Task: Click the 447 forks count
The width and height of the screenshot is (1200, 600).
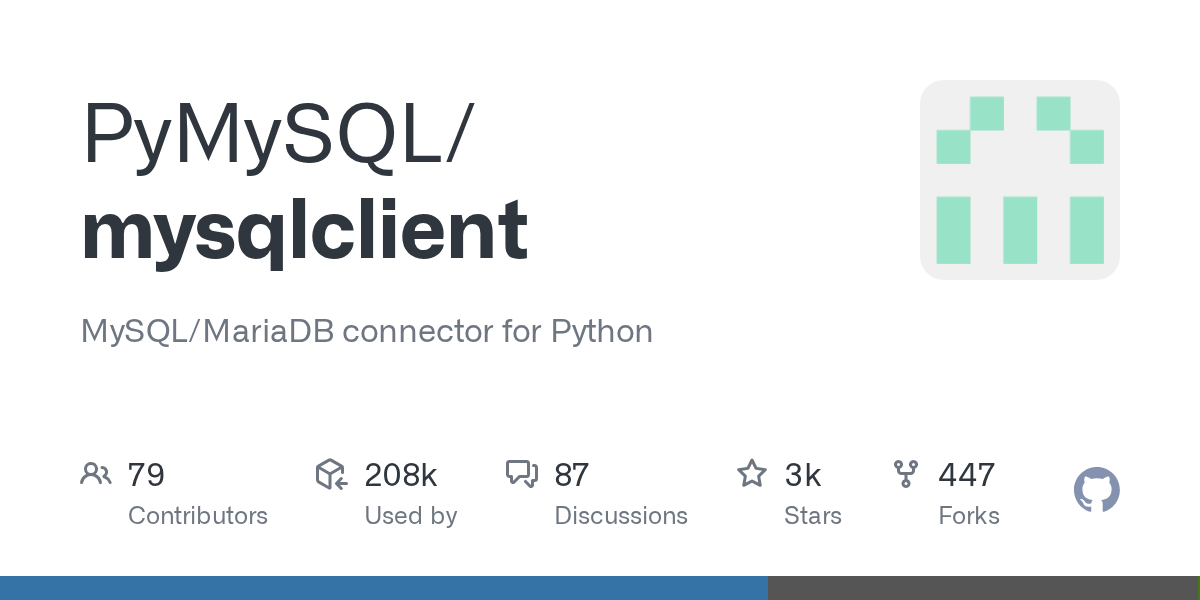Action: pos(966,475)
